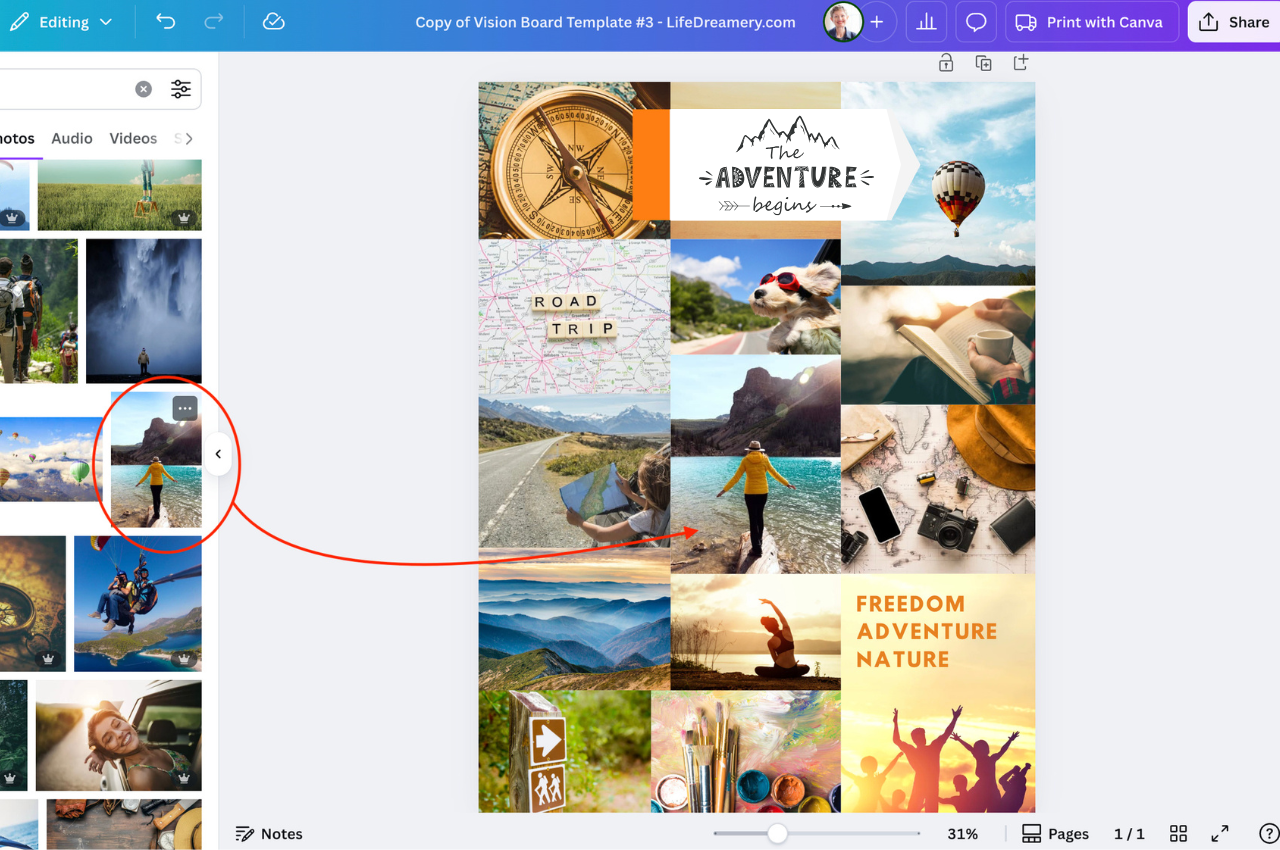
Task: Click the Share button
Action: (1234, 22)
